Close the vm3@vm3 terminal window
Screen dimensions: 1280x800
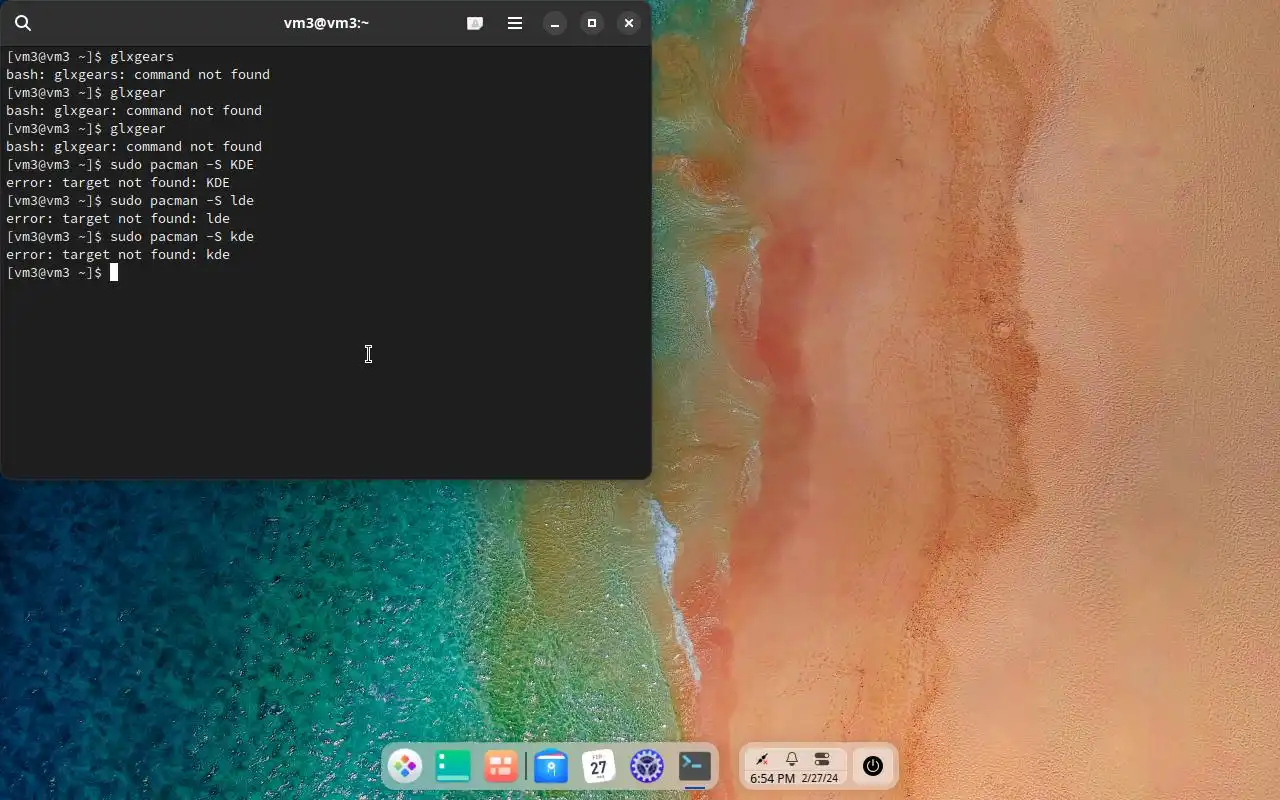point(629,23)
